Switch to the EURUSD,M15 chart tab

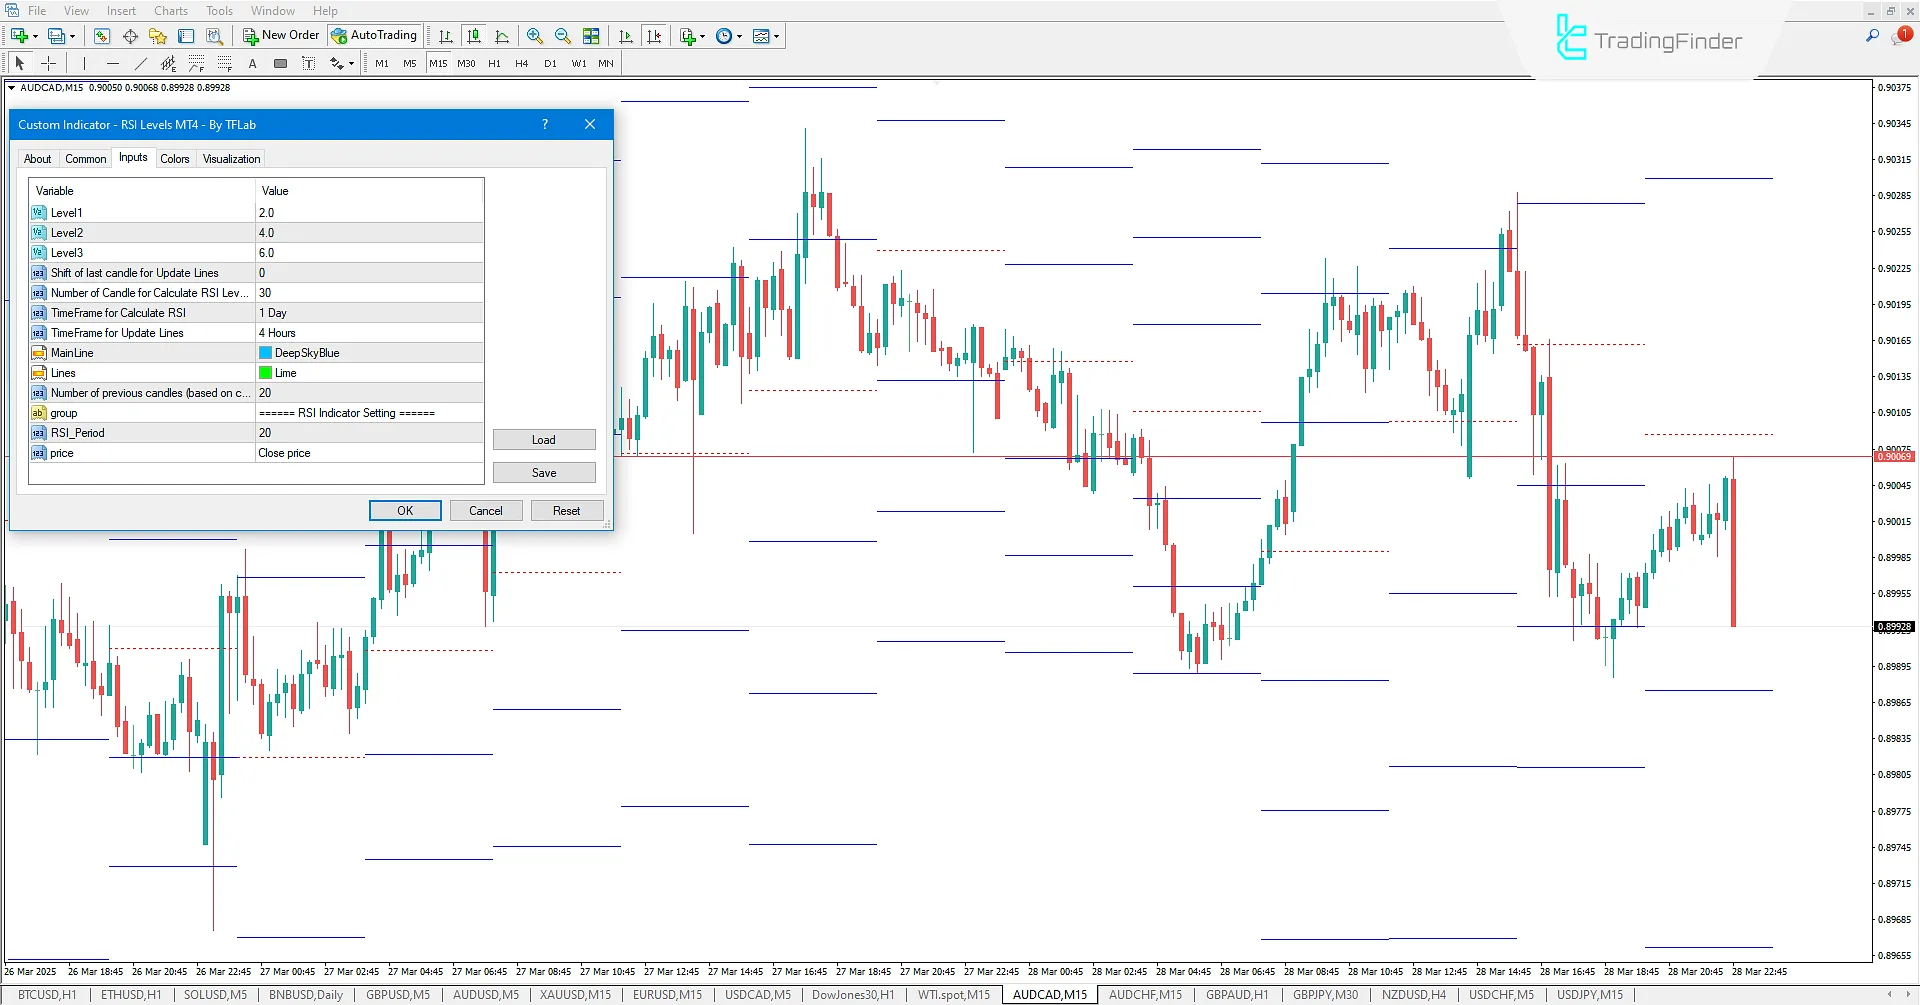pos(666,994)
